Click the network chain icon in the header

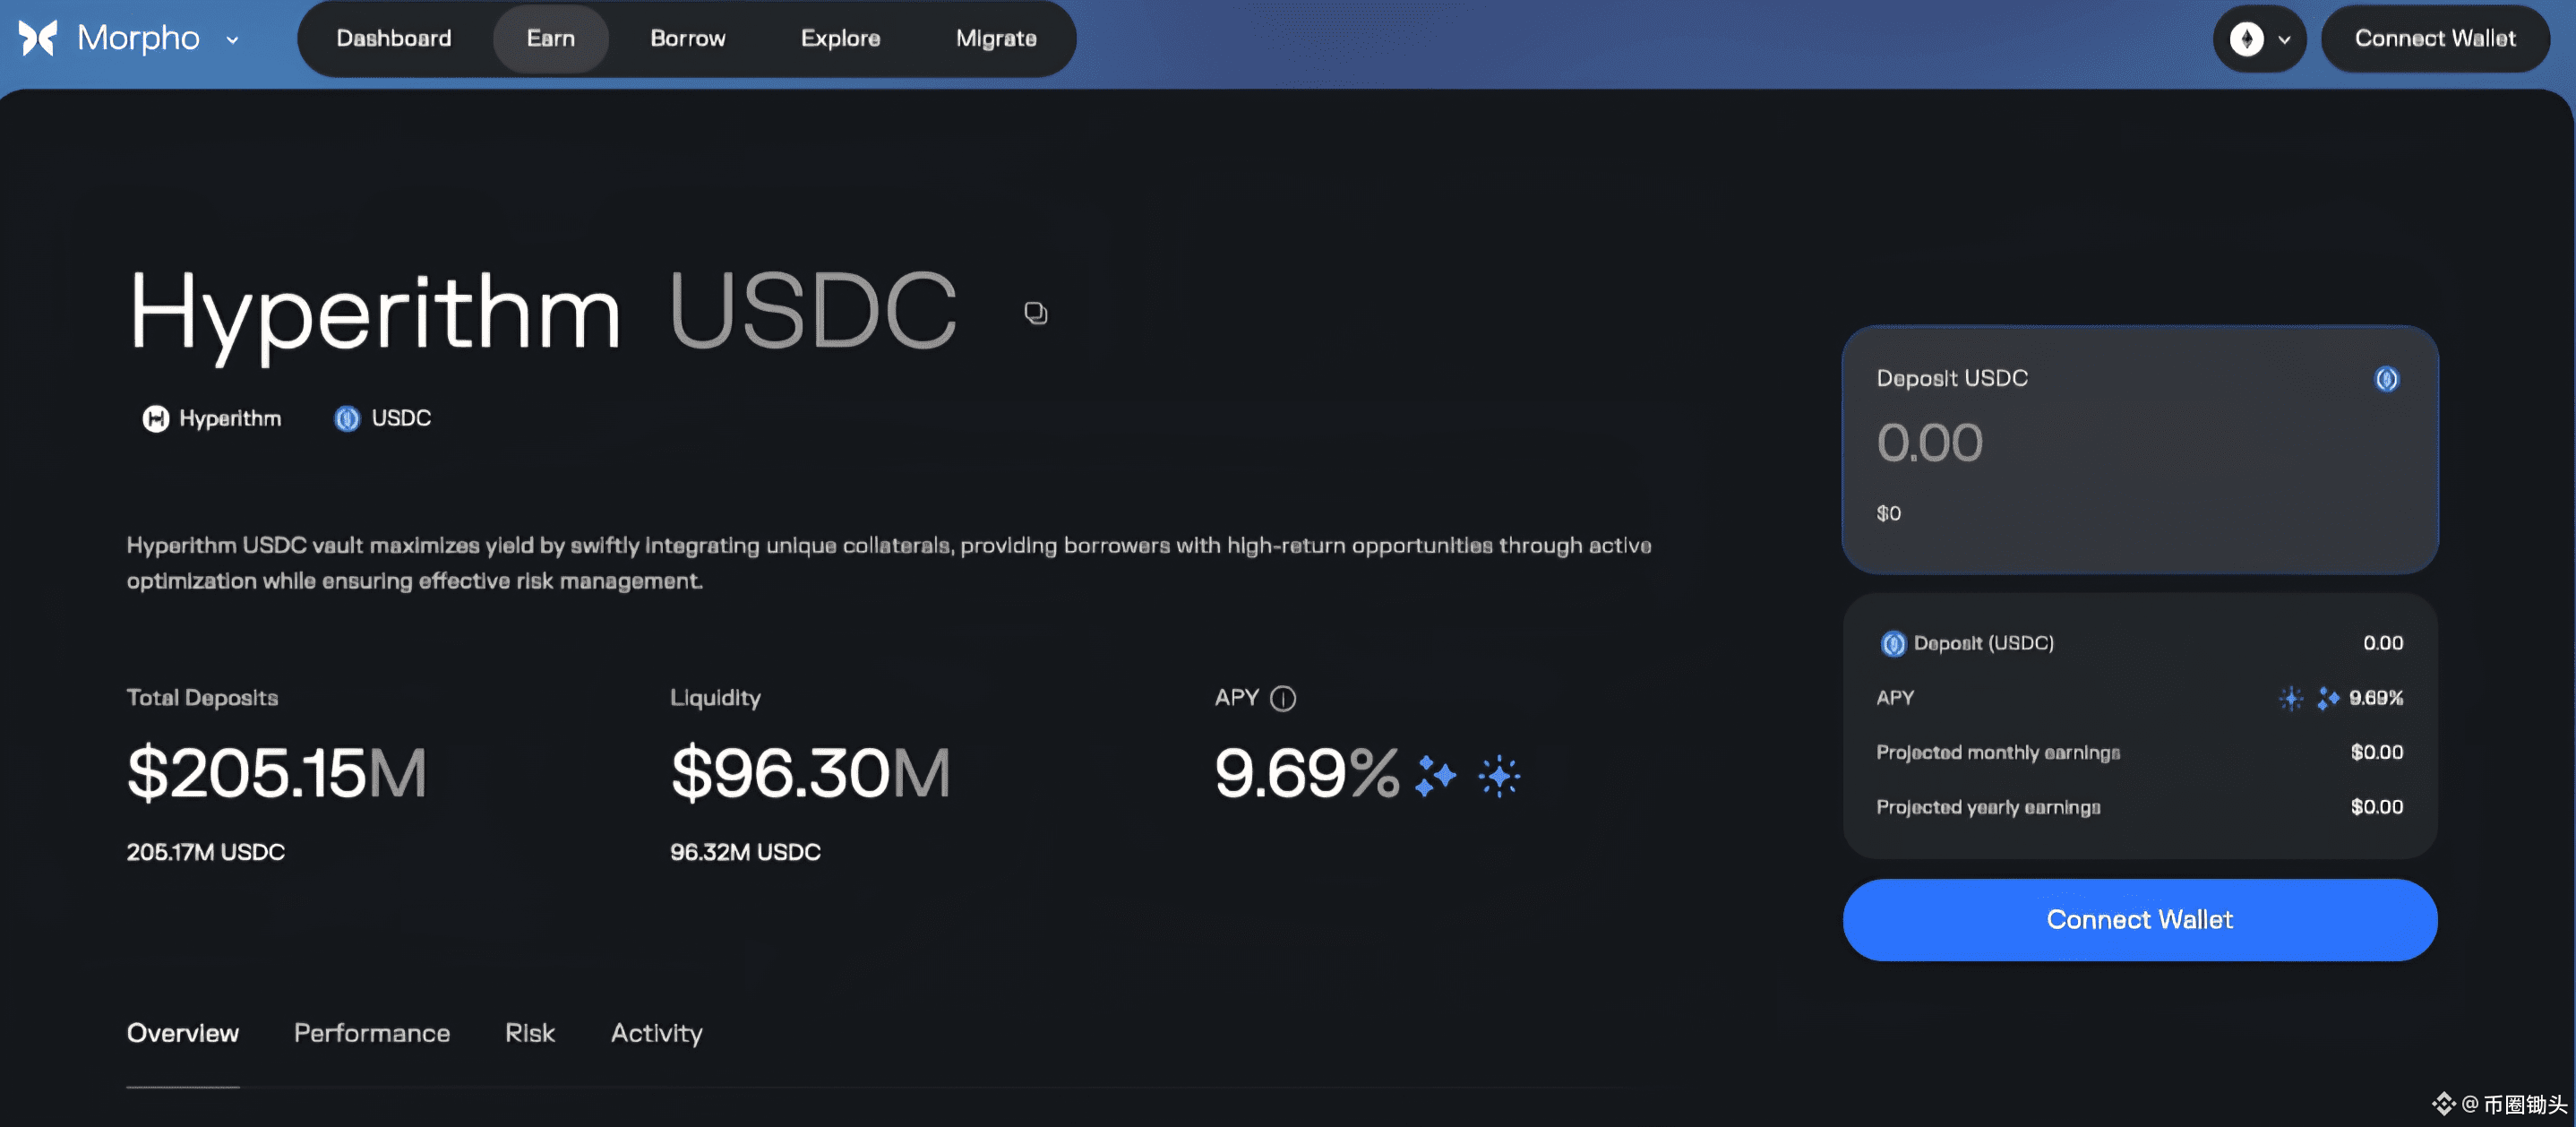pyautogui.click(x=2248, y=38)
